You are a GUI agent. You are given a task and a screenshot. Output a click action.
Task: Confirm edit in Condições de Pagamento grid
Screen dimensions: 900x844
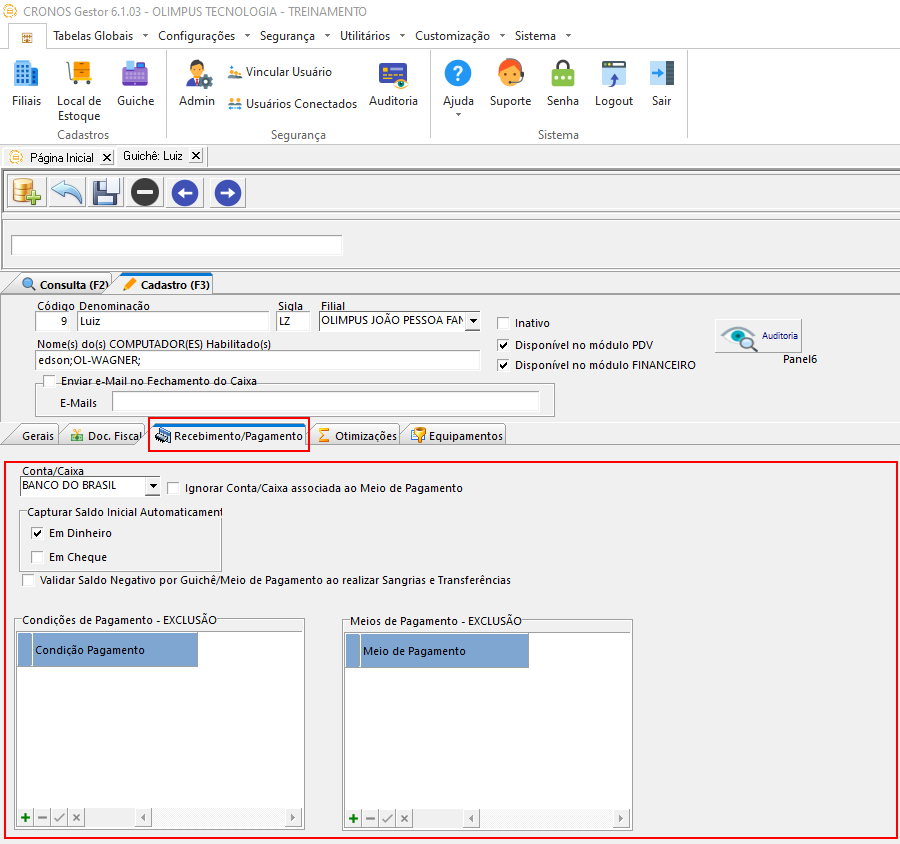[x=59, y=817]
